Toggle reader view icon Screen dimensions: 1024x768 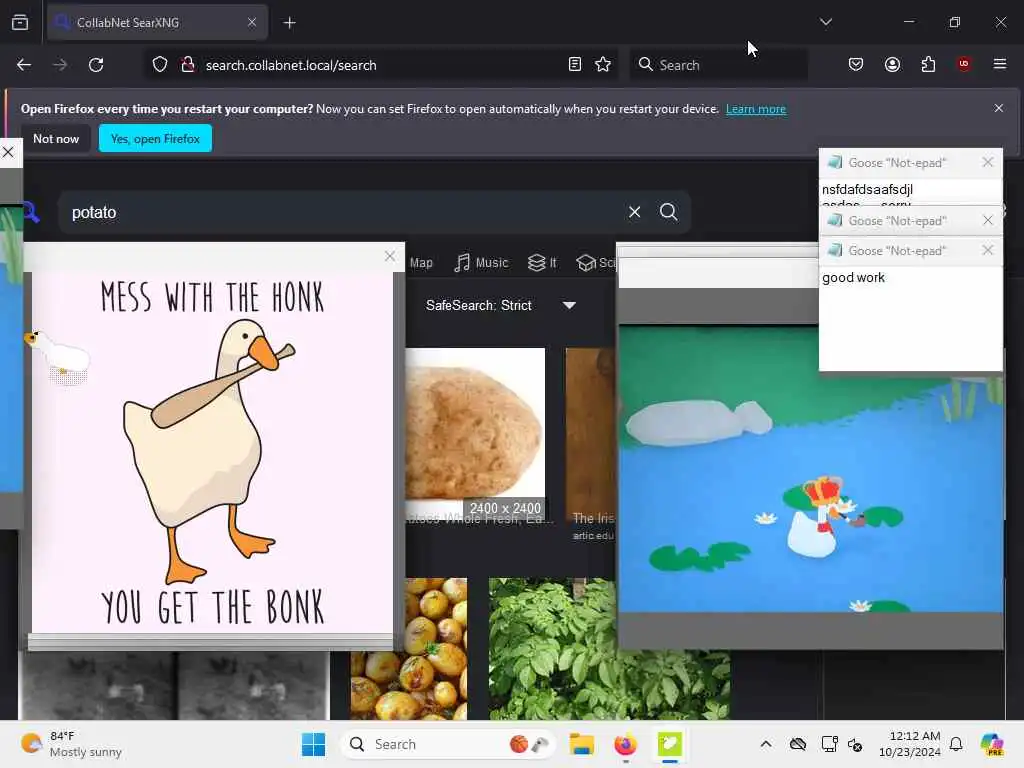pos(575,64)
